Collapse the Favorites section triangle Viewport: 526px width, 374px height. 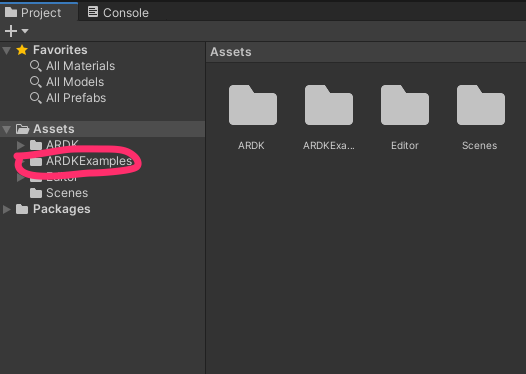click(6, 50)
